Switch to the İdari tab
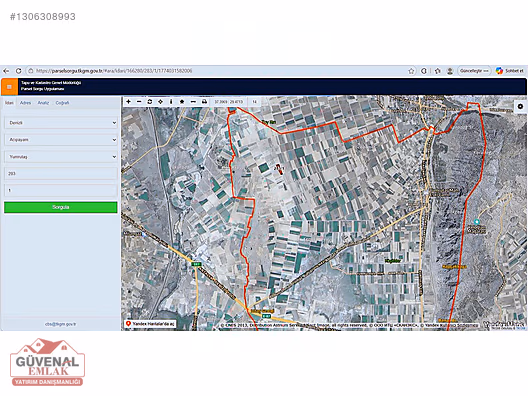Image resolution: width=528 pixels, height=396 pixels. (9, 103)
